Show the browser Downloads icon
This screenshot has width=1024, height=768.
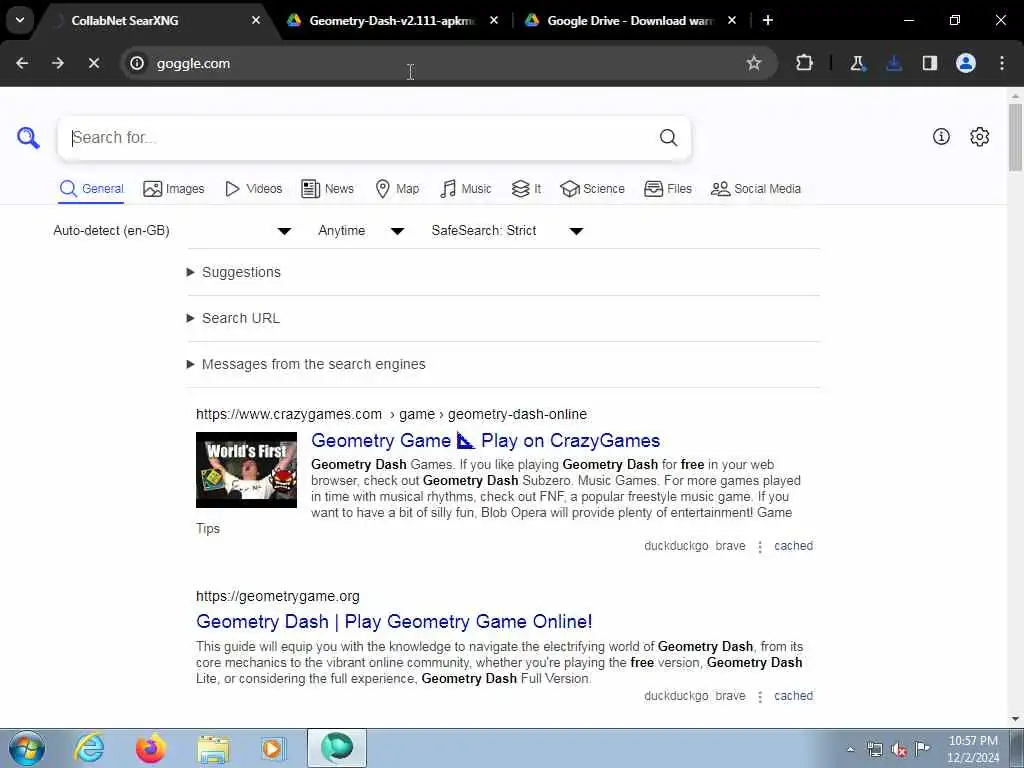pyautogui.click(x=894, y=63)
